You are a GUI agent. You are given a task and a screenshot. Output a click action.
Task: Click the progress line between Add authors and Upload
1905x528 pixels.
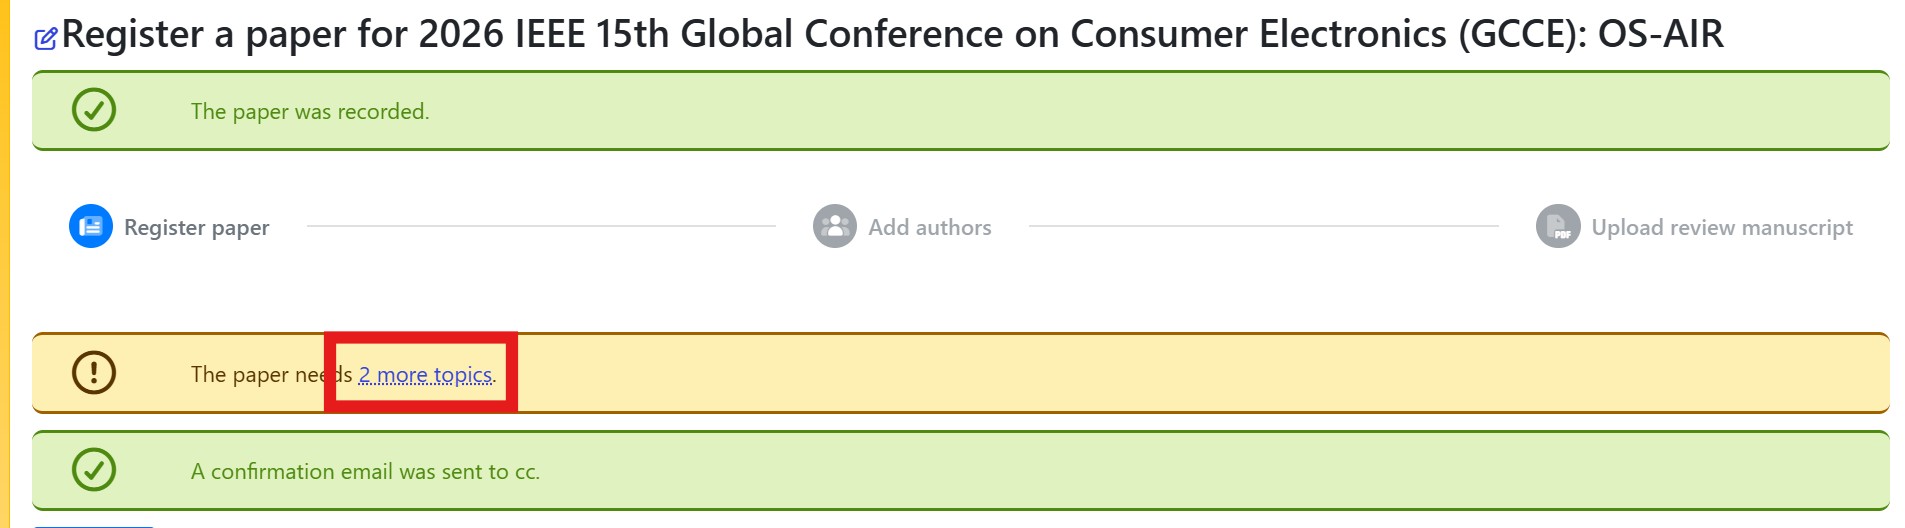1263,227
